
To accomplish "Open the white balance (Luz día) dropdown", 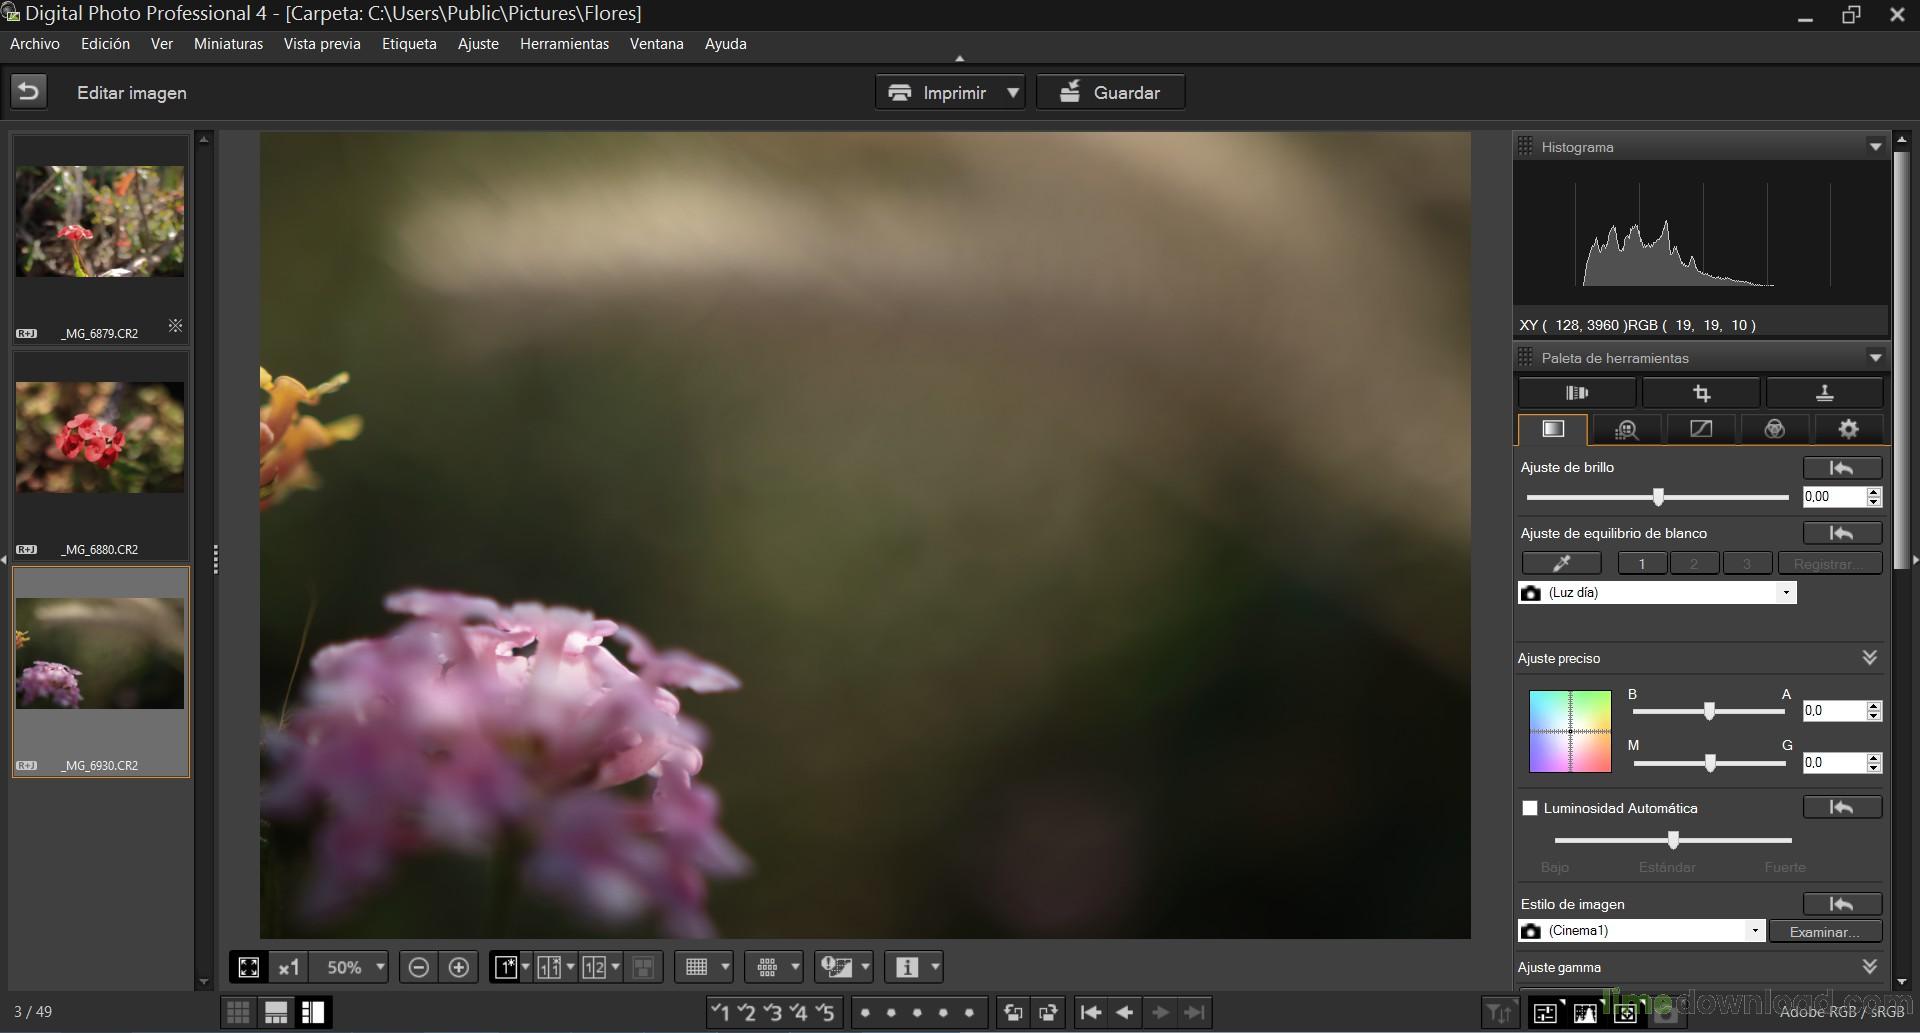I will pyautogui.click(x=1785, y=592).
